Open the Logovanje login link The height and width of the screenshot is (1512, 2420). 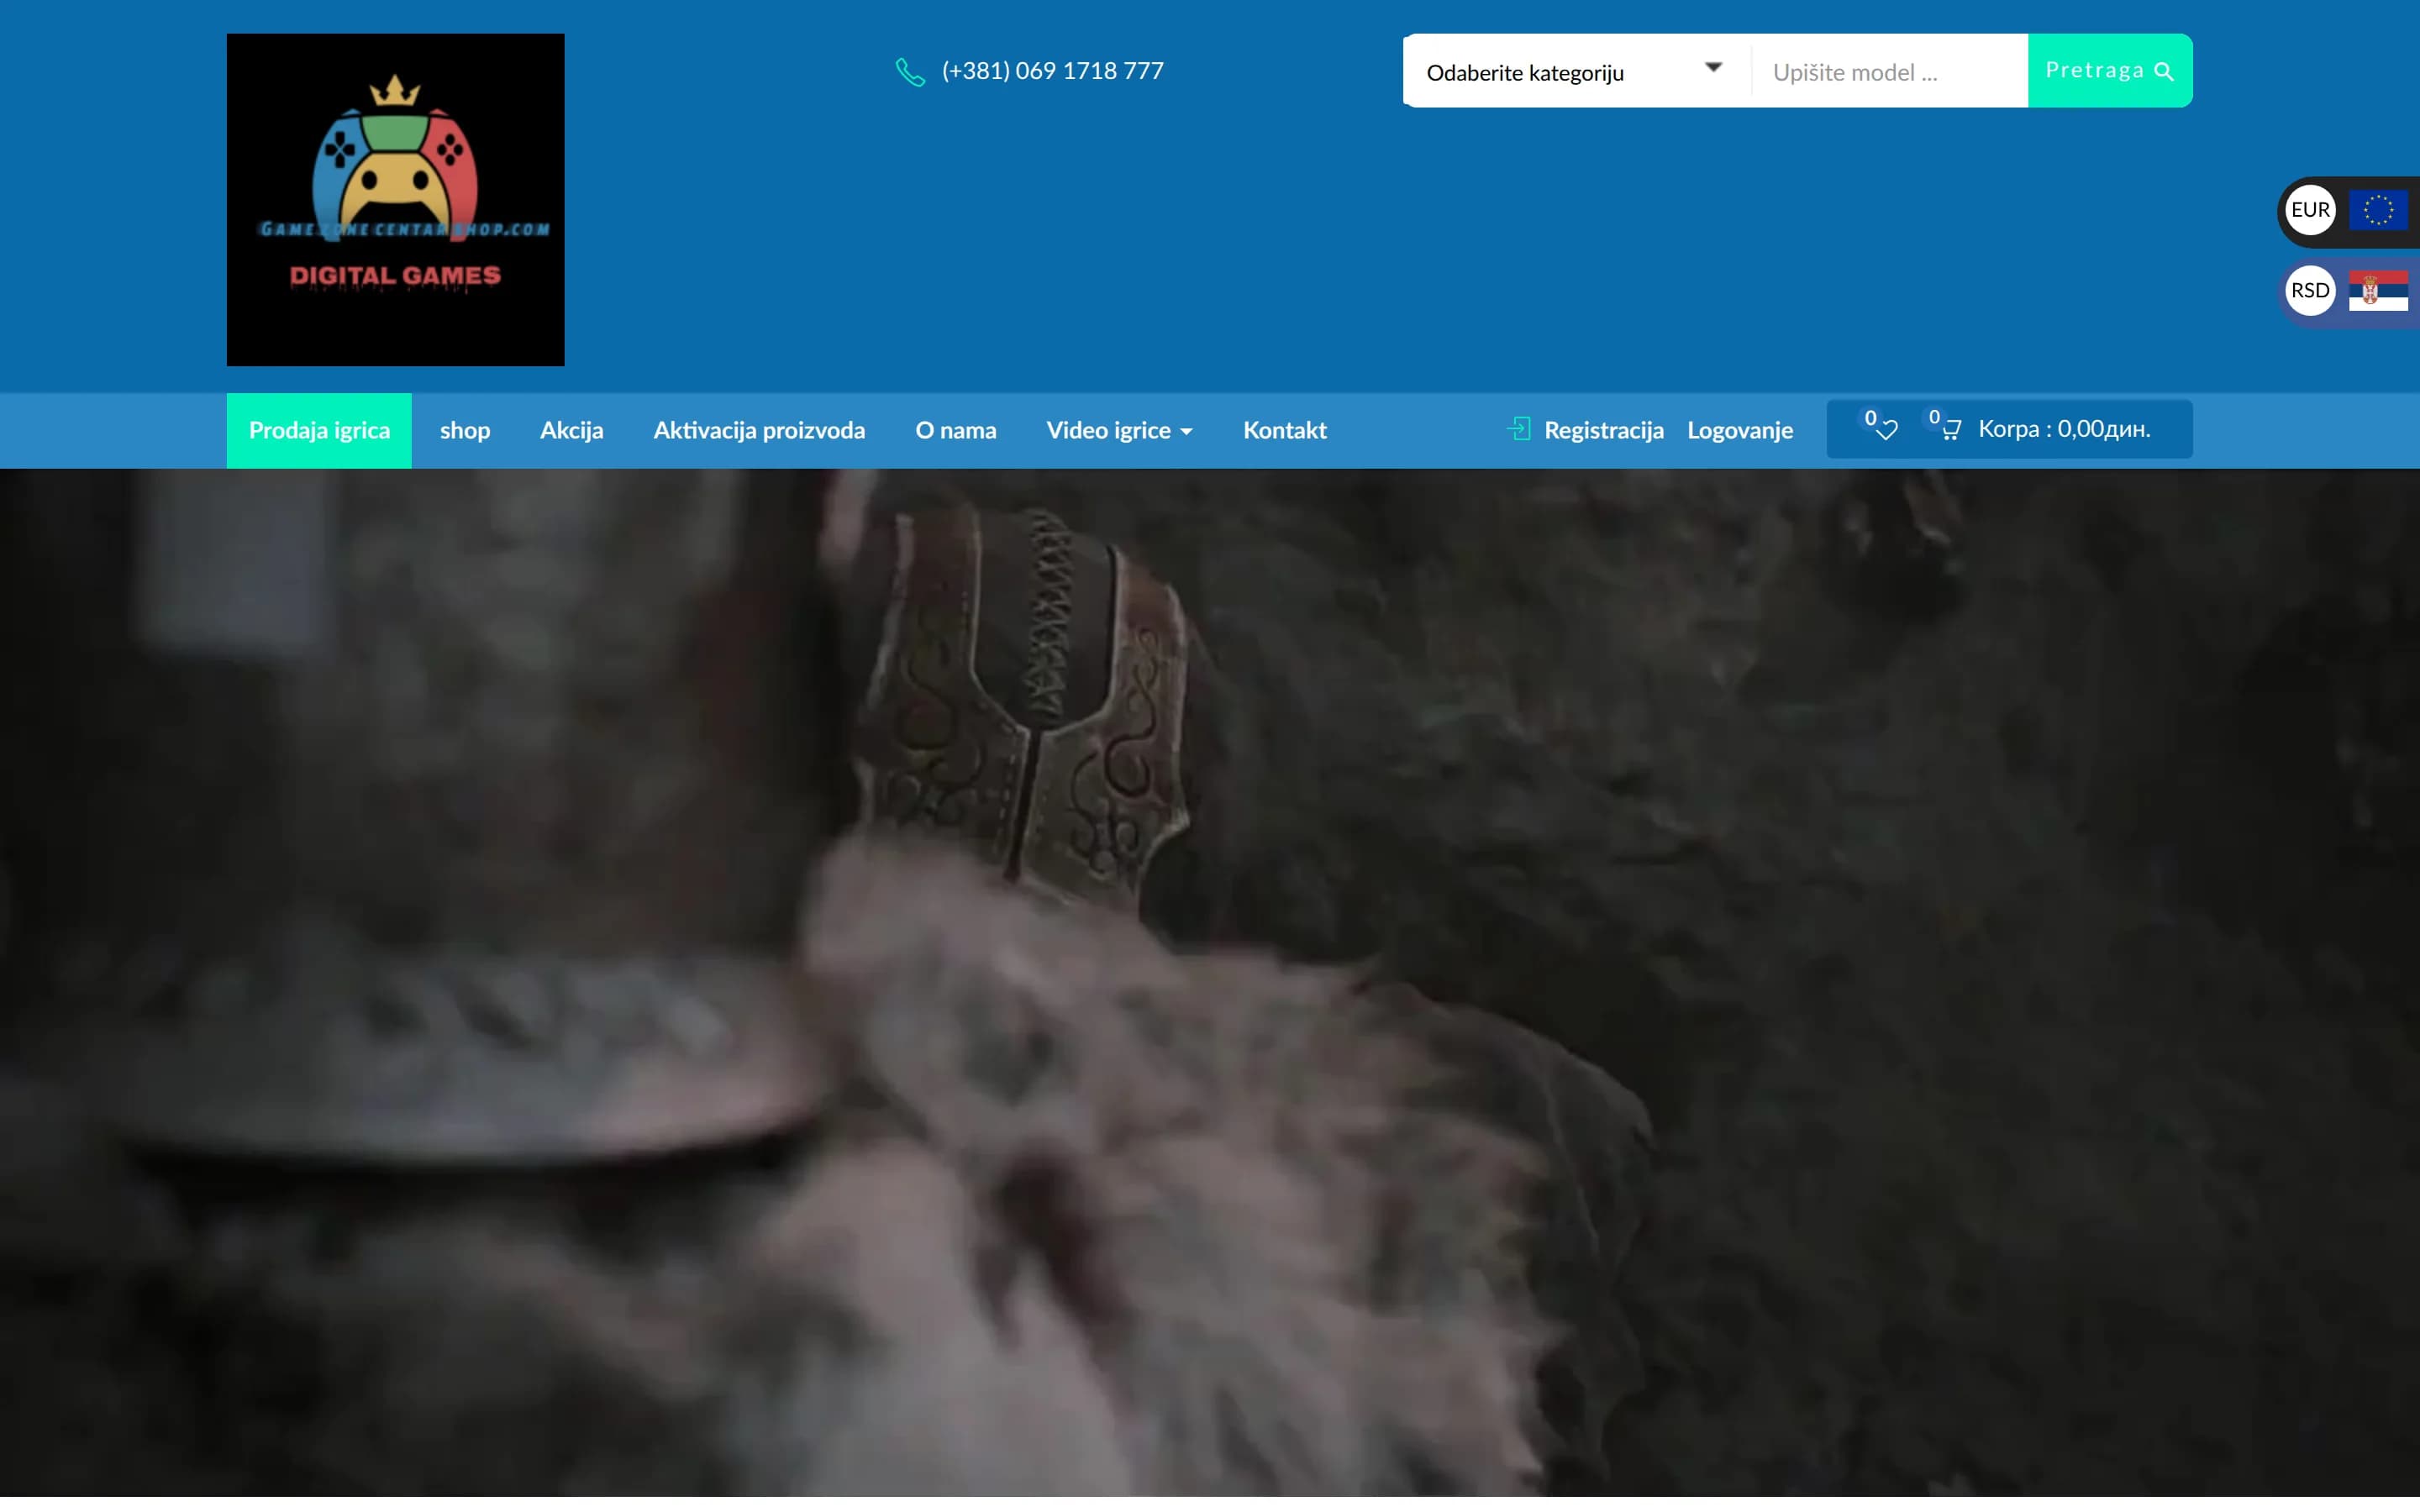(1740, 431)
